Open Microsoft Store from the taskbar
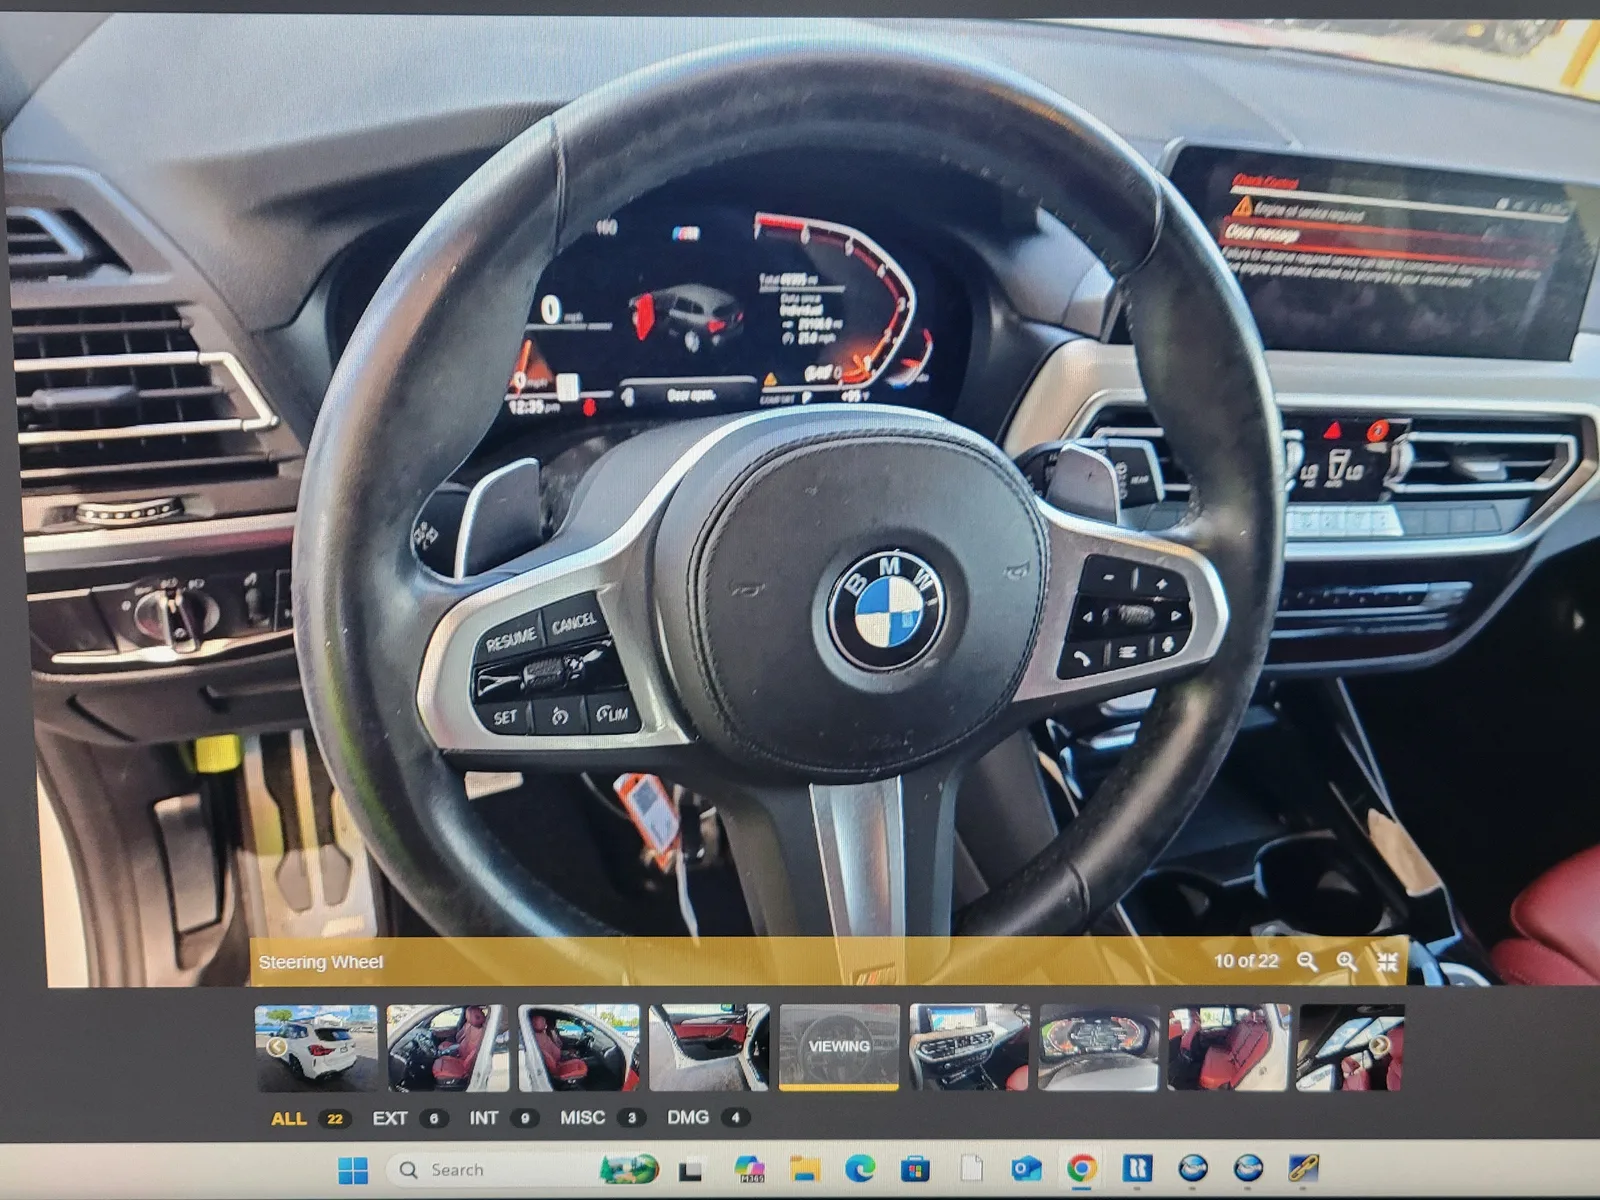 pyautogui.click(x=915, y=1169)
